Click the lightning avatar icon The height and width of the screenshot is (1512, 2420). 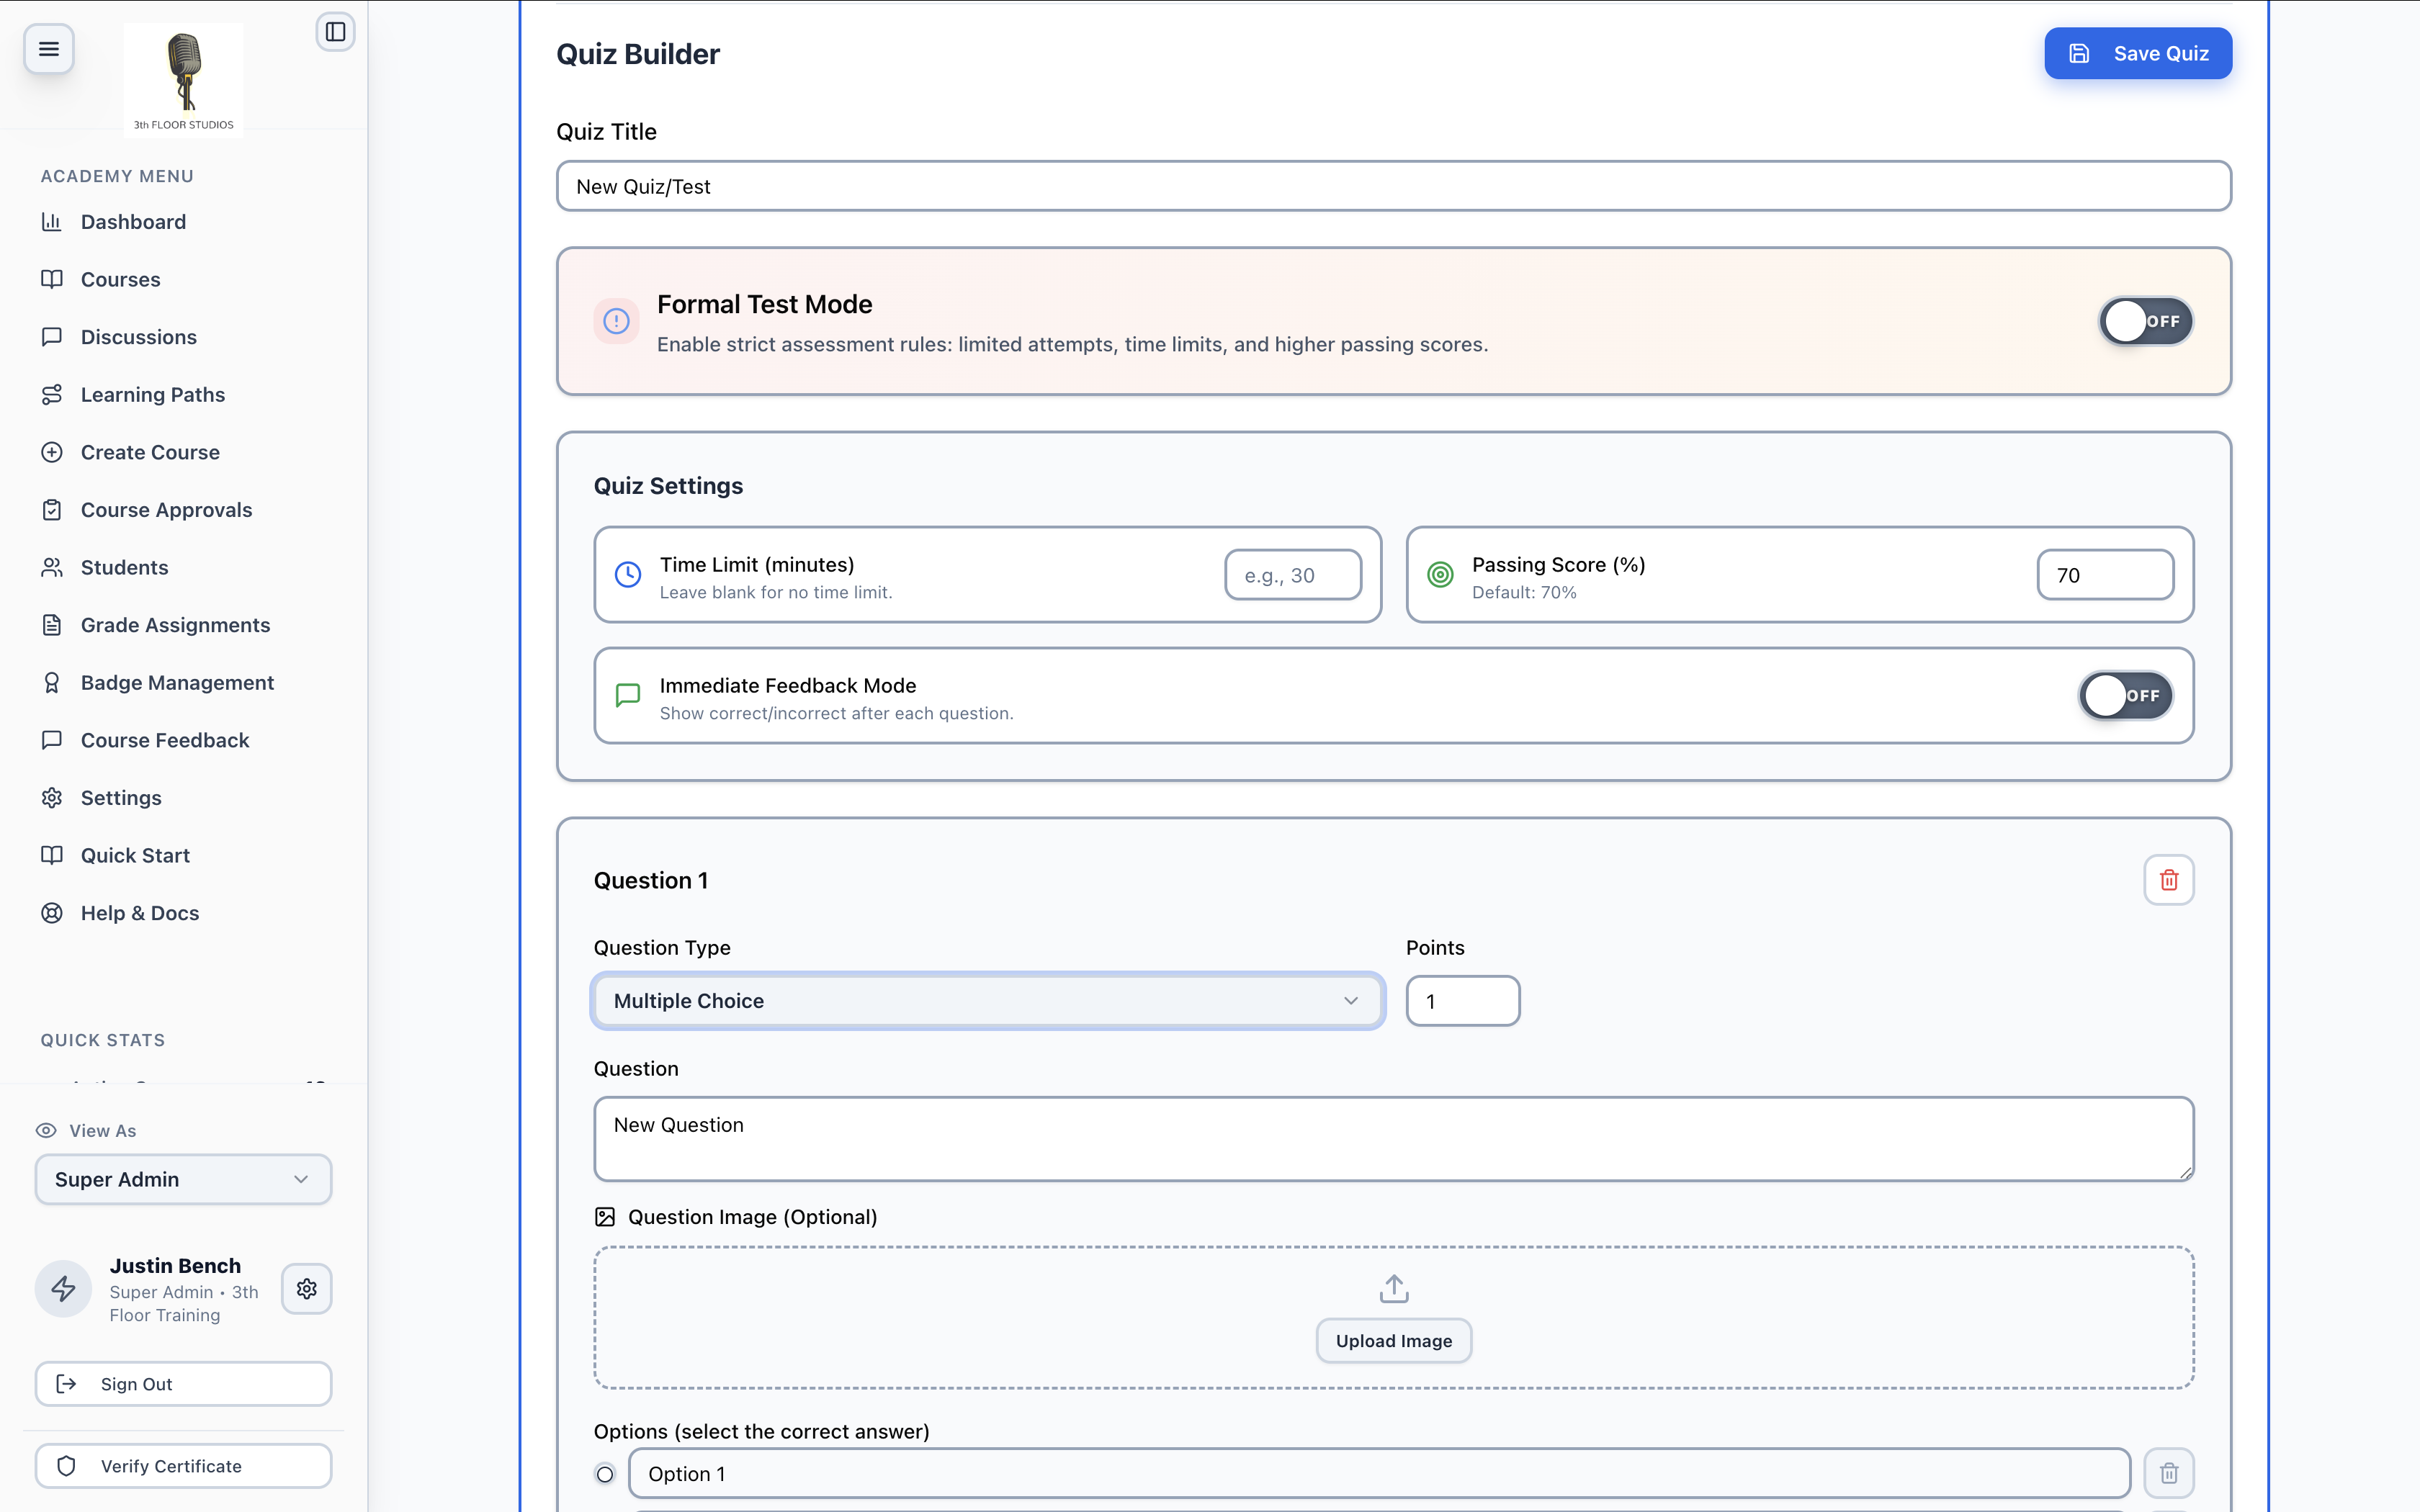64,1288
